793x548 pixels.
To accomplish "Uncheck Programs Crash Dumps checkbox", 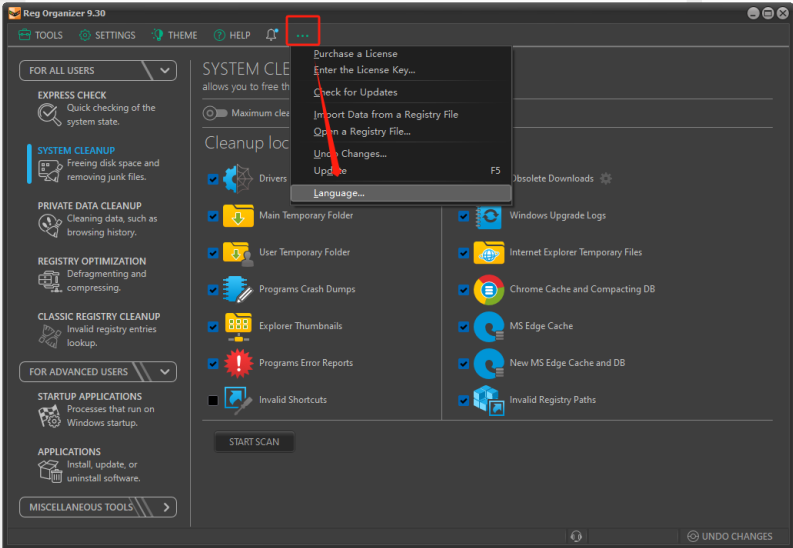I will pyautogui.click(x=213, y=290).
